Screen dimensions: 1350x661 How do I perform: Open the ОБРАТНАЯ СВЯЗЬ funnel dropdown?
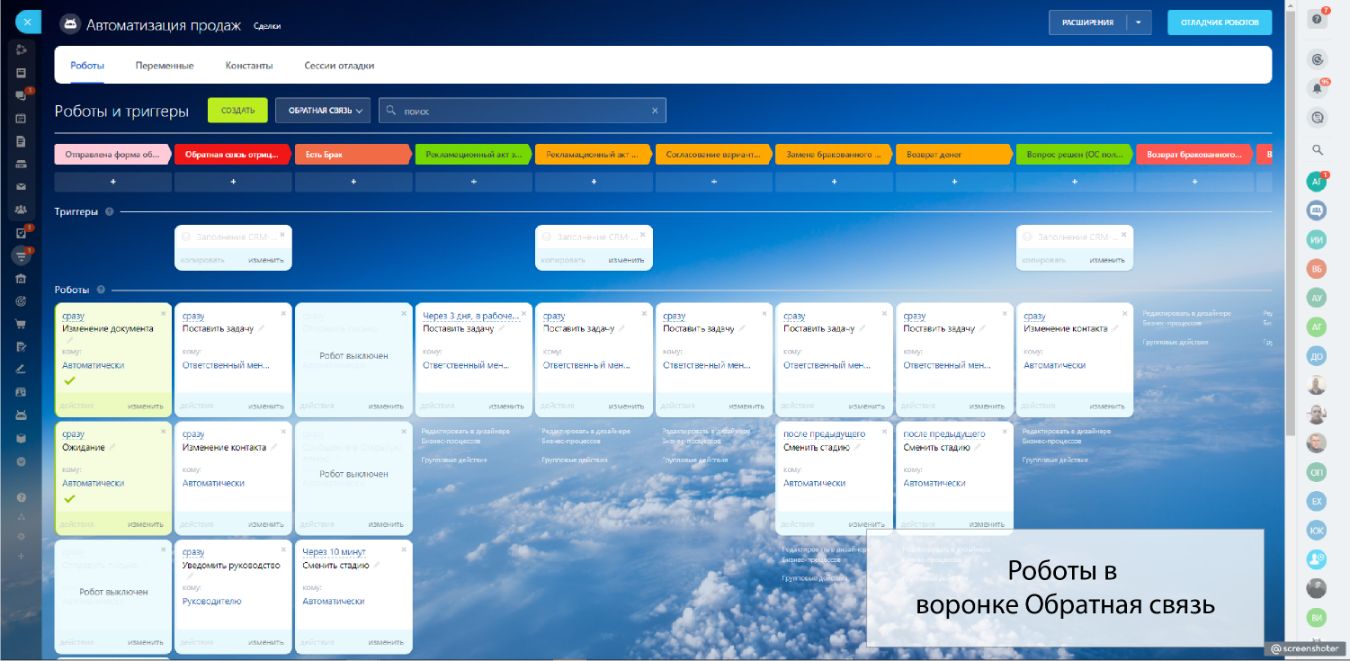tap(323, 111)
